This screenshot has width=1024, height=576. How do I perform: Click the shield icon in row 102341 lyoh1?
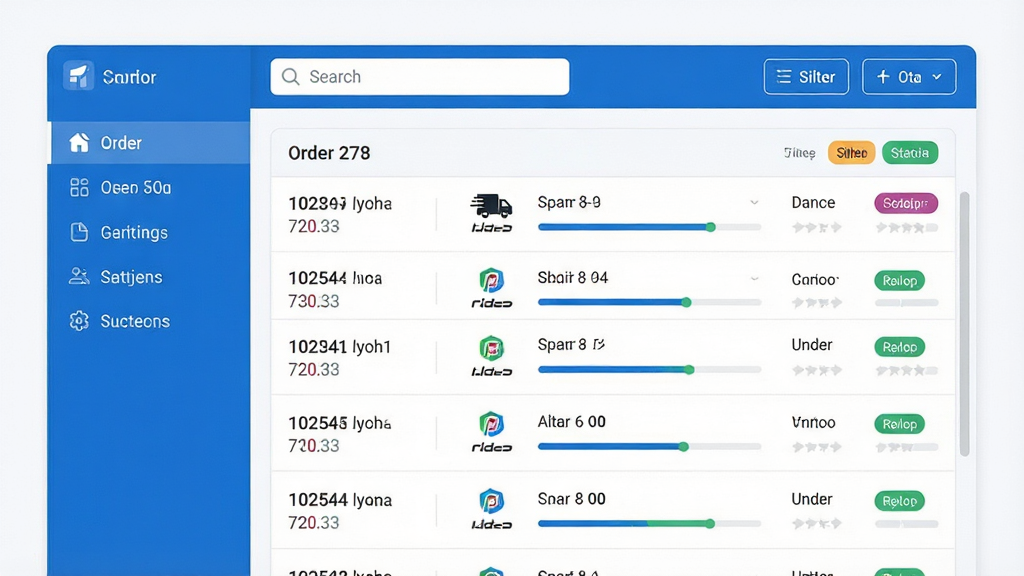[x=491, y=348]
